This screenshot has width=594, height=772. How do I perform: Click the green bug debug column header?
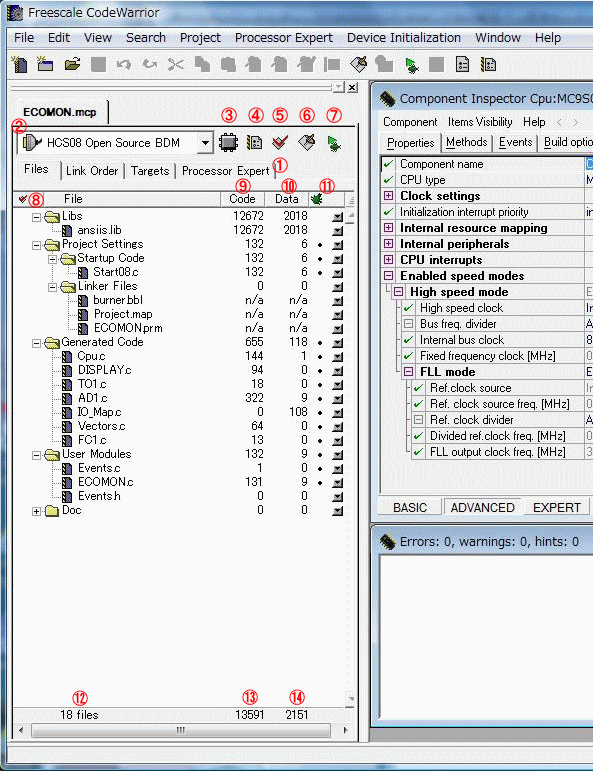coord(316,199)
